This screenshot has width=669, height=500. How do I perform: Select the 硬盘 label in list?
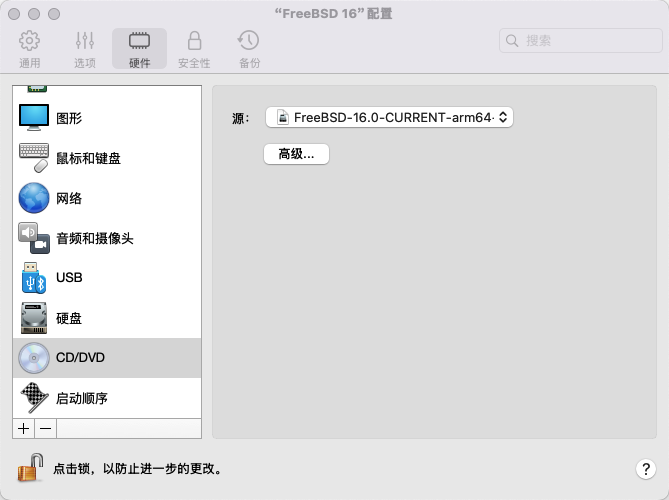coord(69,318)
